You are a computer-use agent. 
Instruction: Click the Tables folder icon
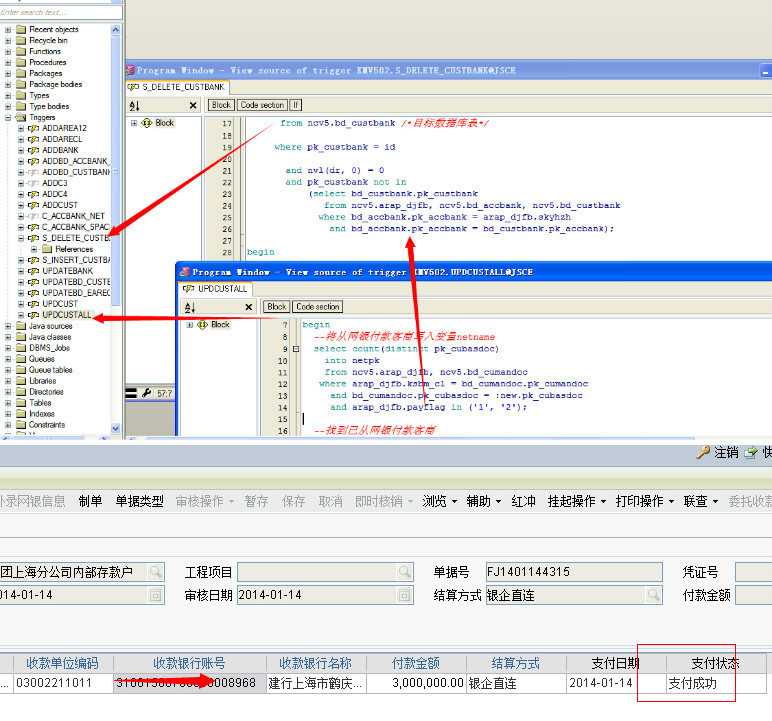21,403
